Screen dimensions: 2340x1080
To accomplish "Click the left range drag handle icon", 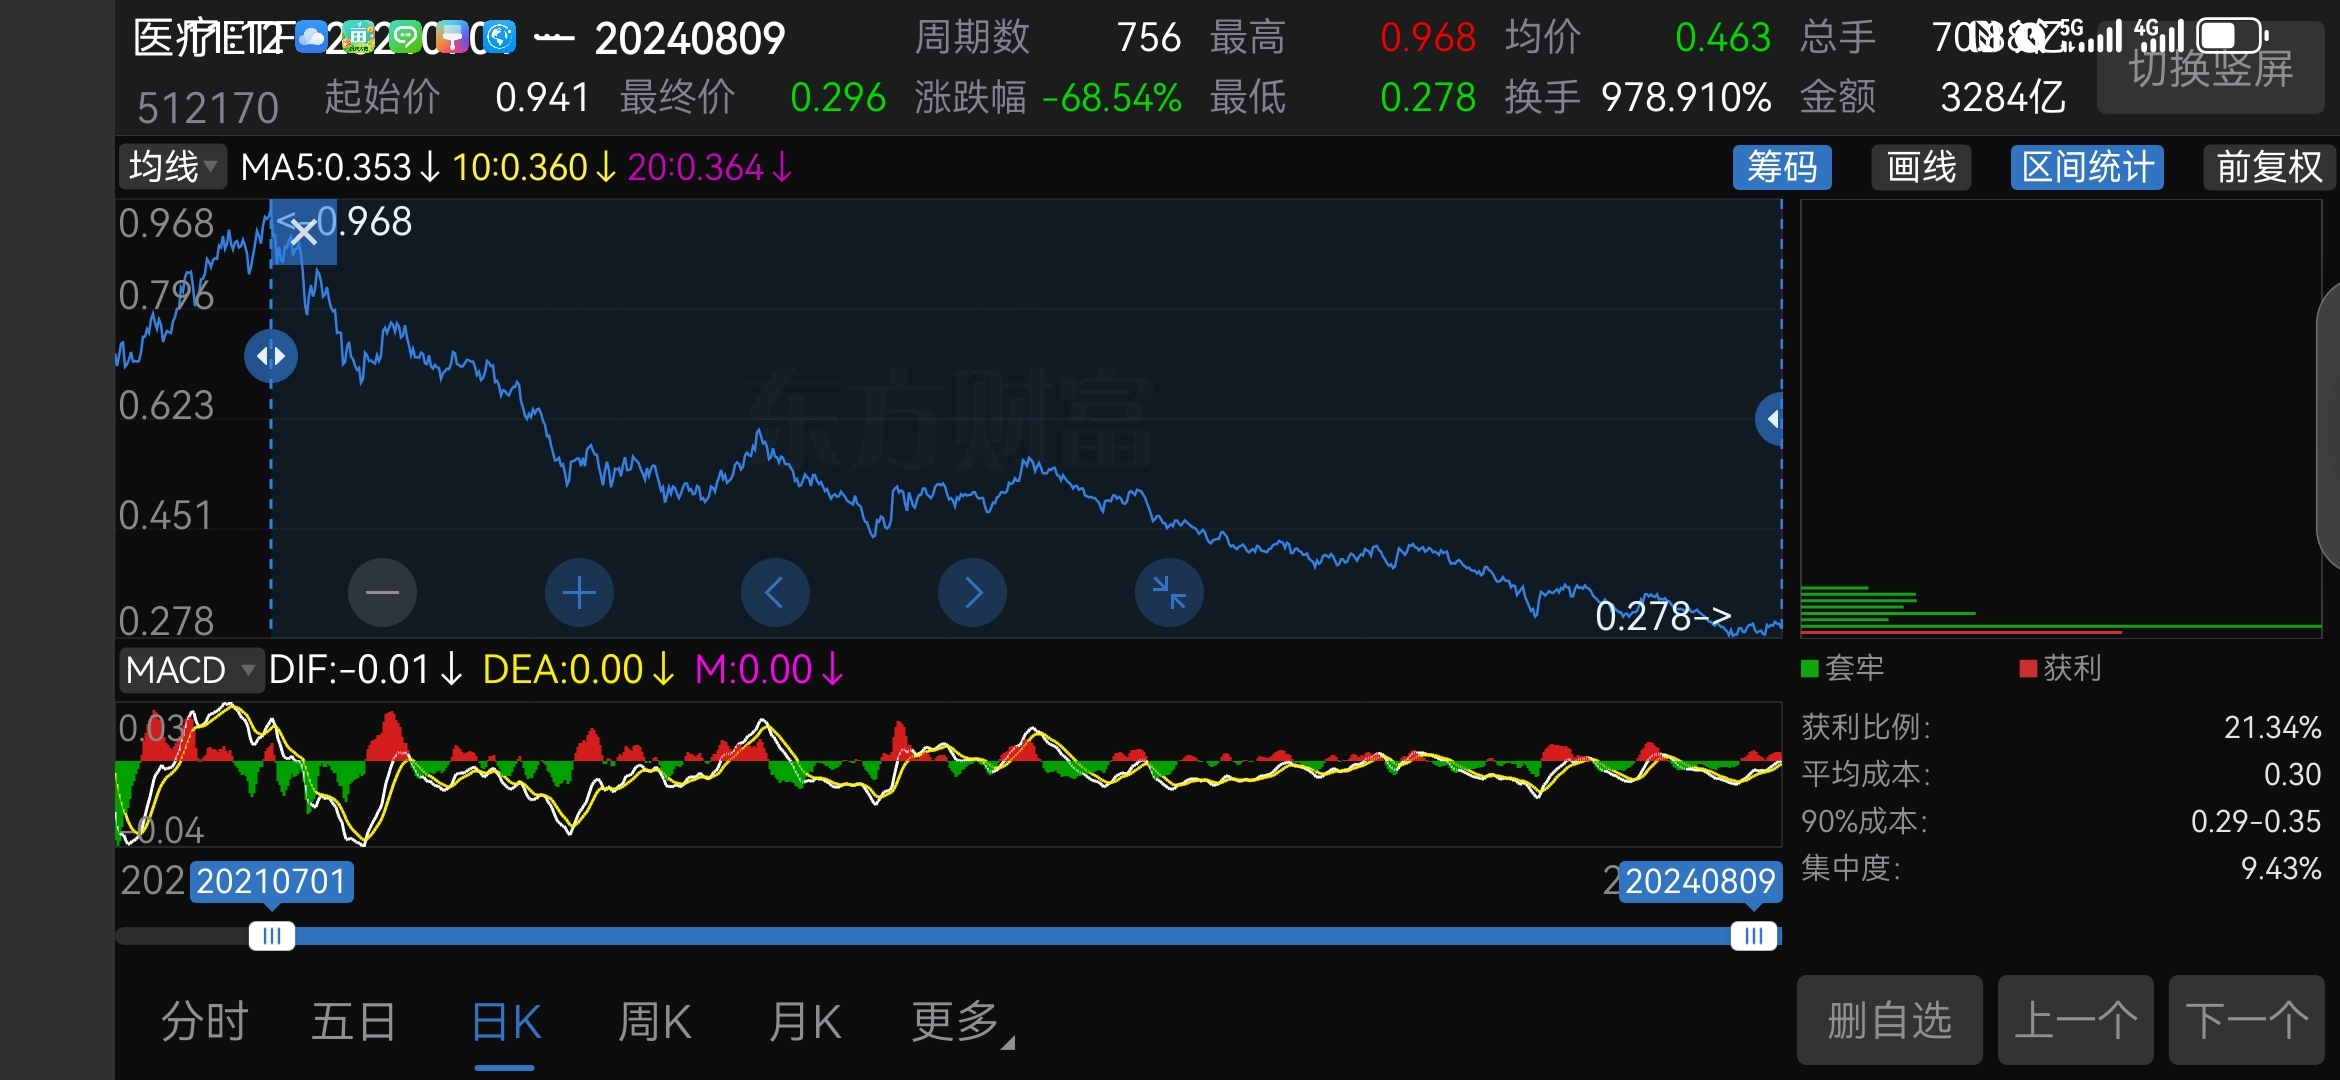I will point(271,356).
